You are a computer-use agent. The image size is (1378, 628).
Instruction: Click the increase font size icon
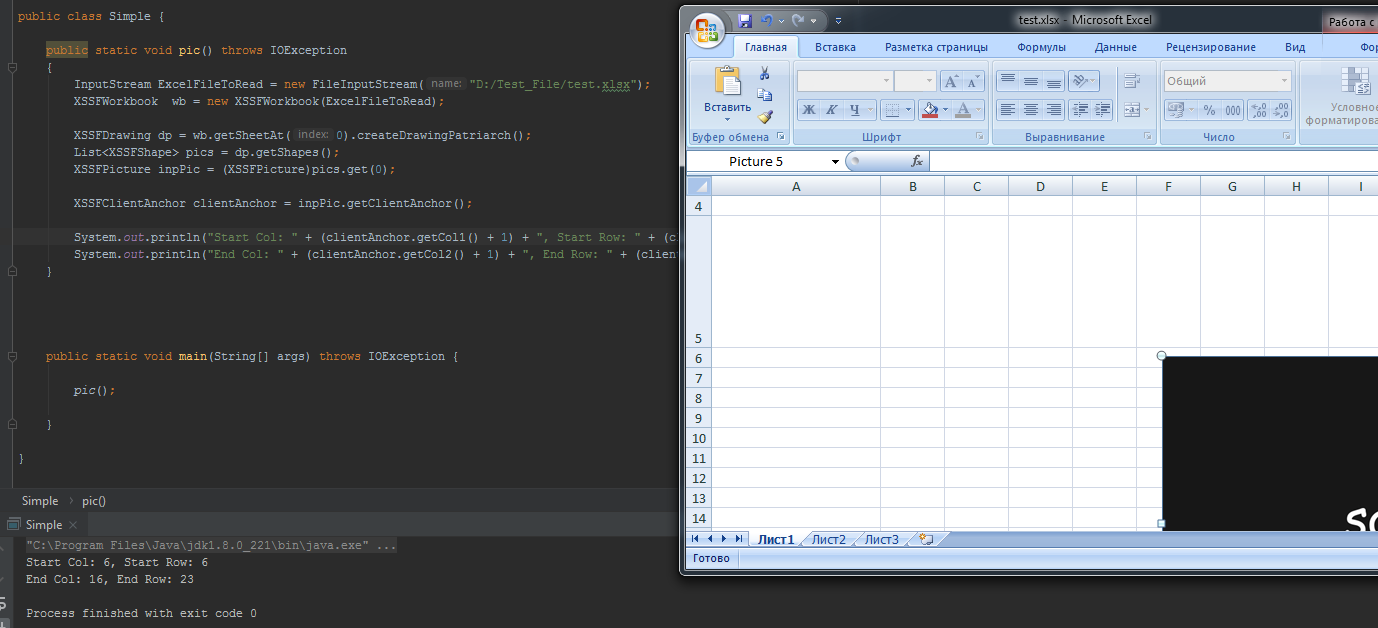952,82
